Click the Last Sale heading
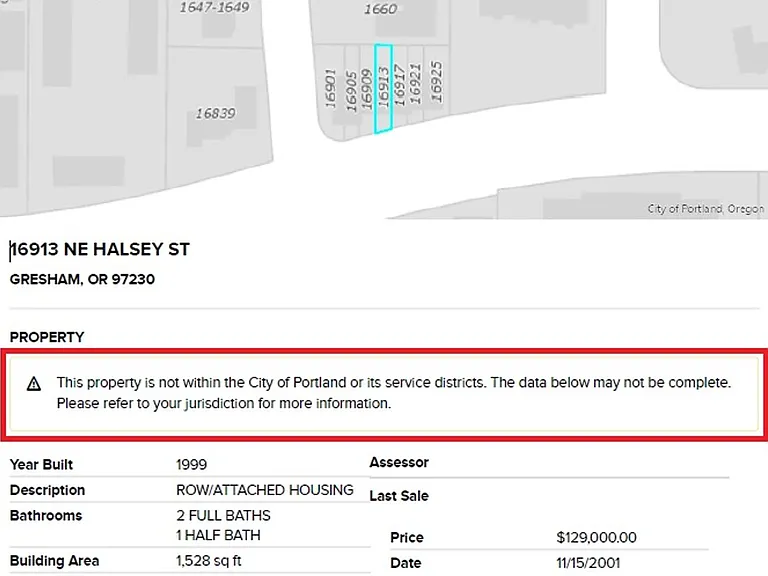This screenshot has height=576, width=768. click(399, 496)
